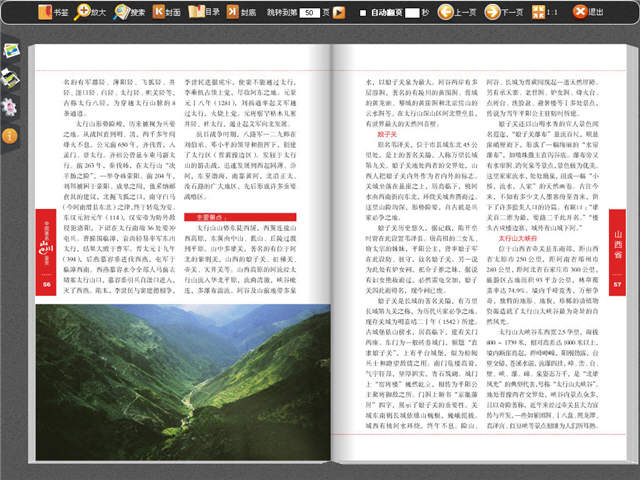Viewport: 640px width, 480px height.
Task: Go to previous page (上一页)
Action: 456,12
